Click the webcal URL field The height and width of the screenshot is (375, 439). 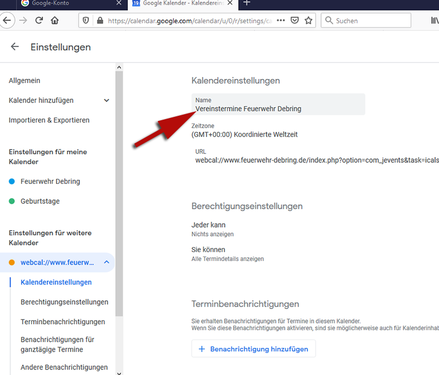[x=317, y=160]
